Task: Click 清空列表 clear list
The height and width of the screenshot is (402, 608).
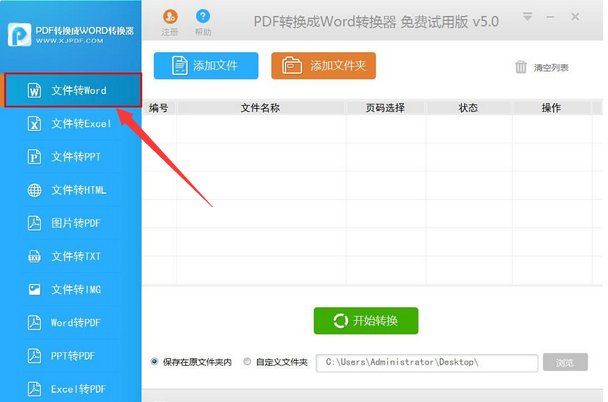Action: pyautogui.click(x=551, y=68)
